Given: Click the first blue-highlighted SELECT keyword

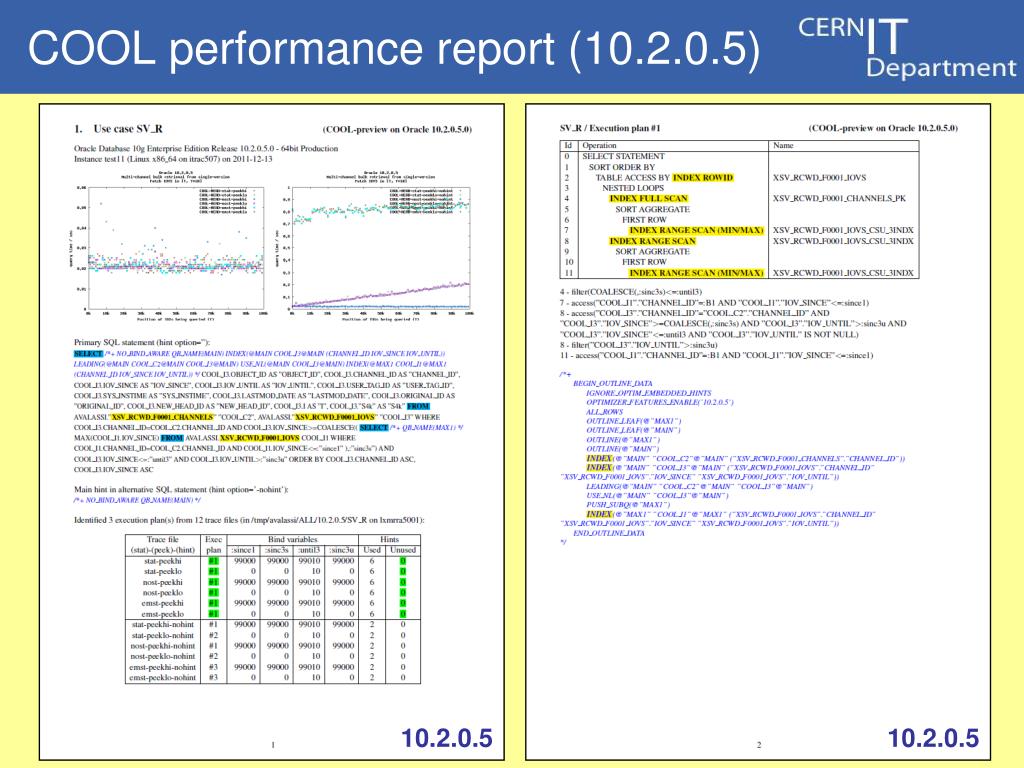Looking at the screenshot, I should (x=88, y=353).
